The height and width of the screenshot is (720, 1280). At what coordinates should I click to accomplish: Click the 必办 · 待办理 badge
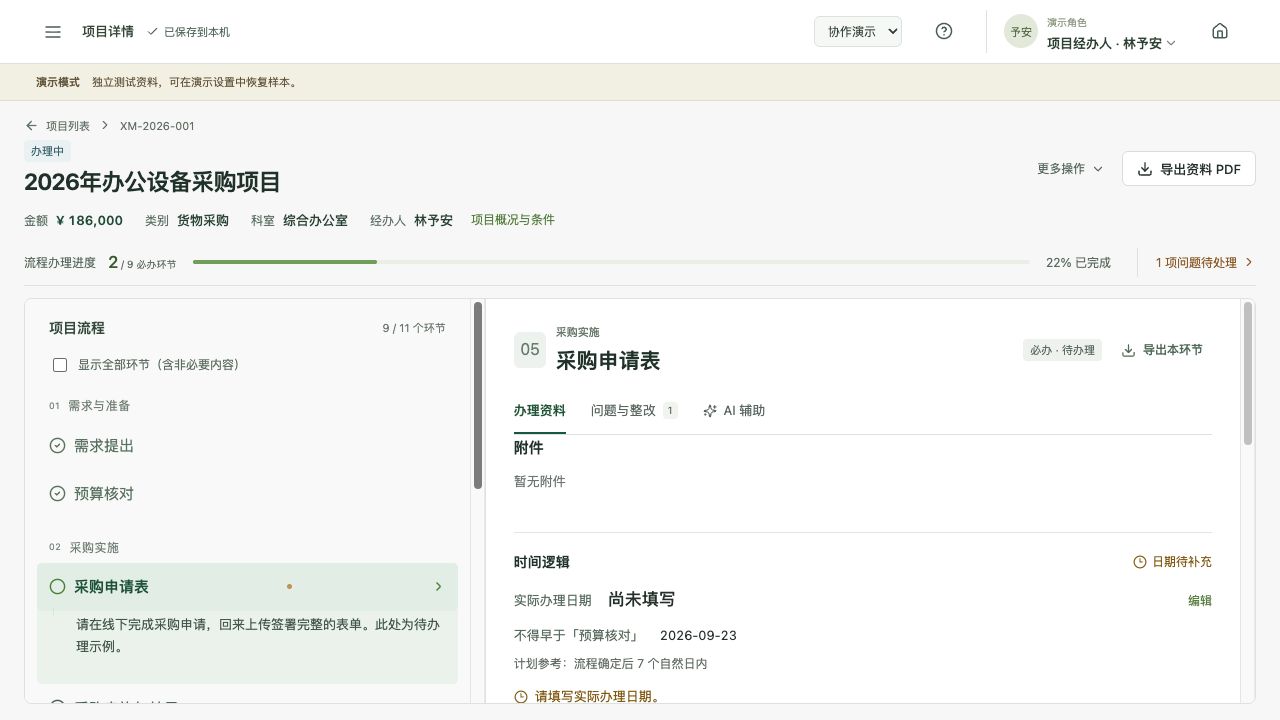1062,350
